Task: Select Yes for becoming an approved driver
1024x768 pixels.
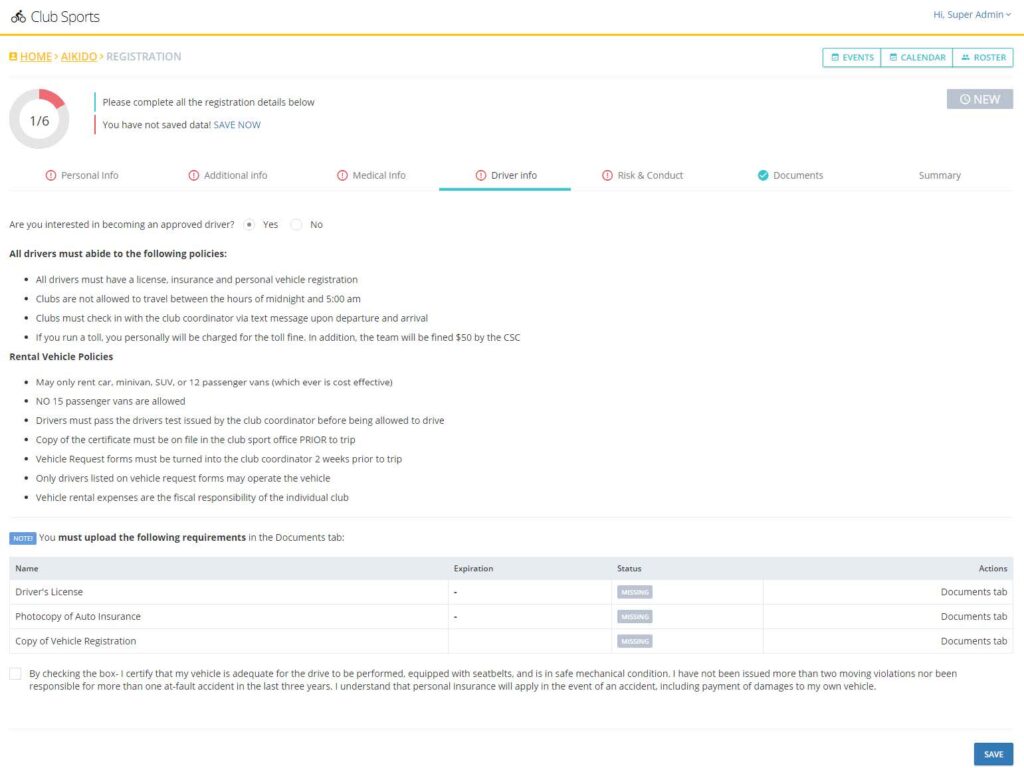Action: (x=248, y=224)
